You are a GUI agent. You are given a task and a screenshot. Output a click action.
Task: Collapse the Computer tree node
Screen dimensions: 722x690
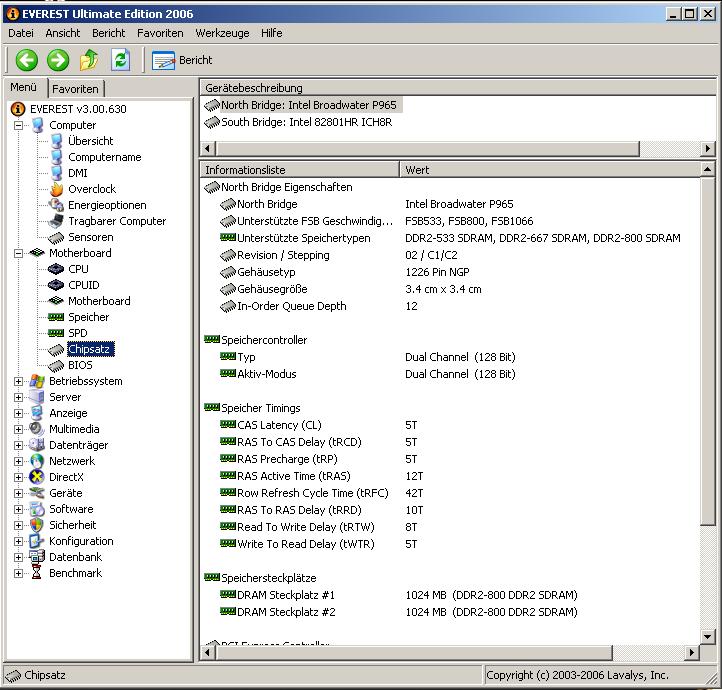coord(18,125)
